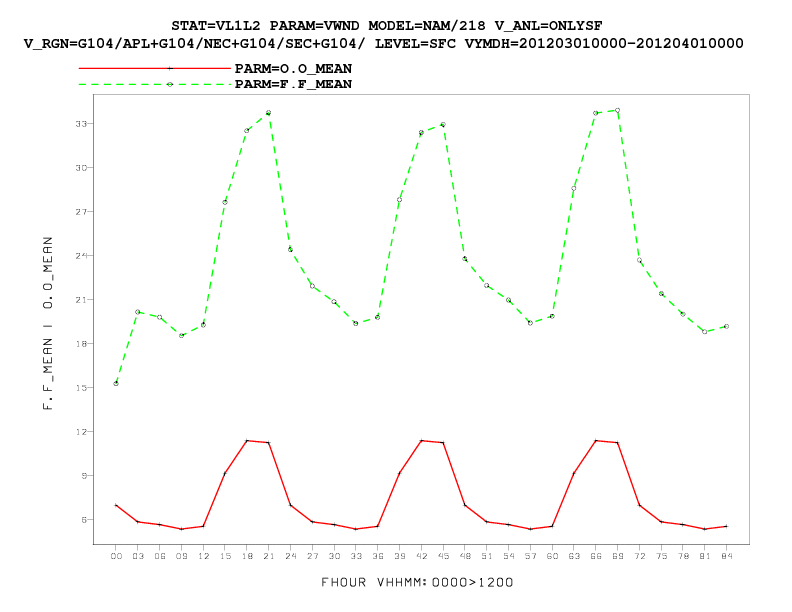Click the red solid legend line sample

pos(155,68)
